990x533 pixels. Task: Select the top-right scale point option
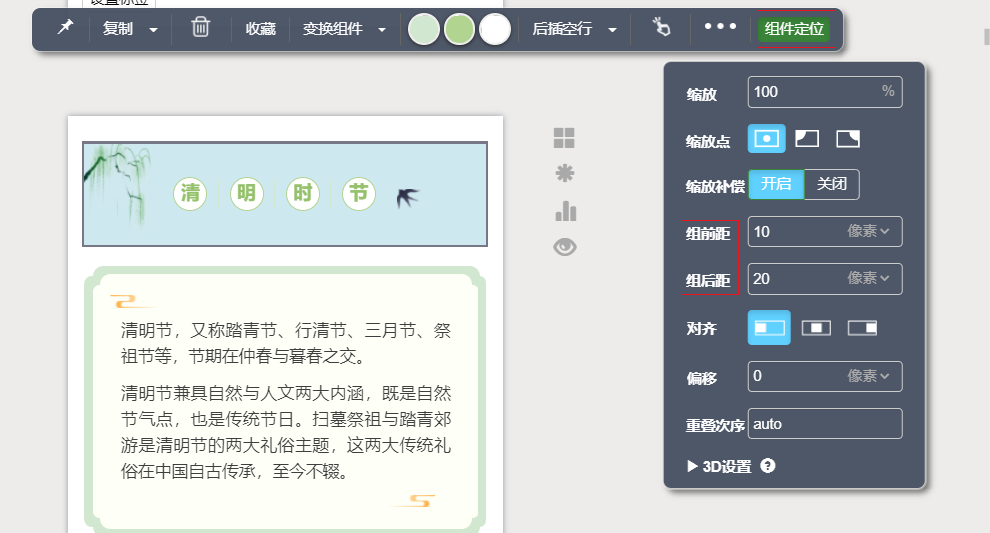click(x=848, y=139)
